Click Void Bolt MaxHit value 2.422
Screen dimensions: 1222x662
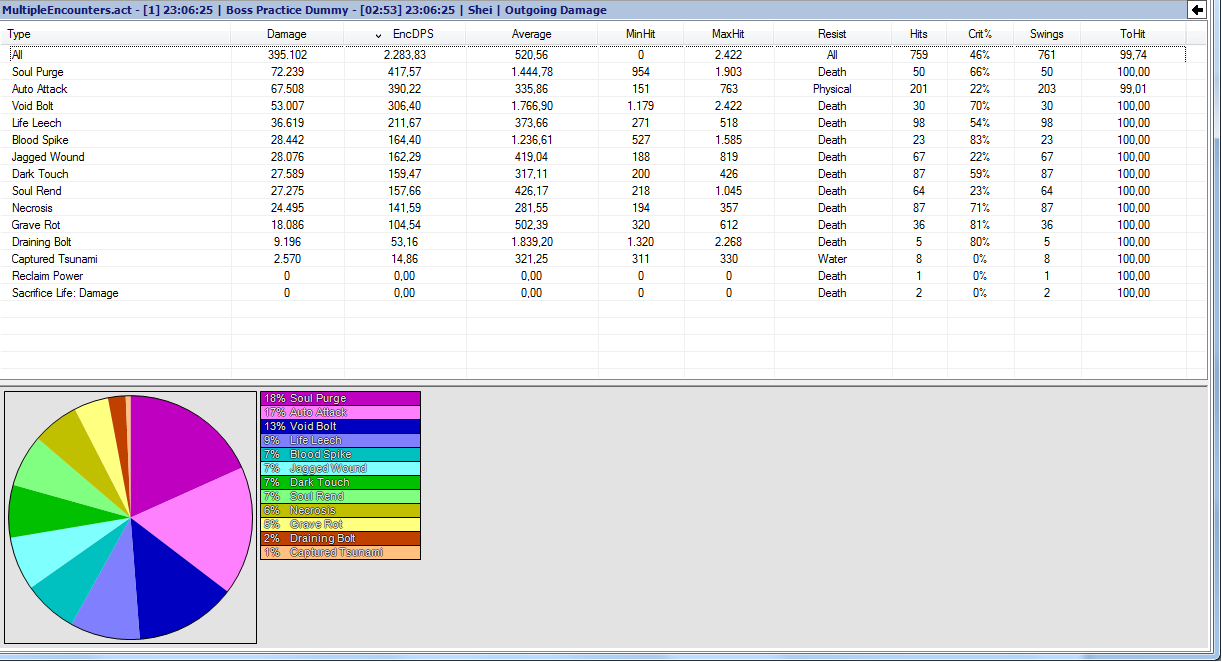728,106
